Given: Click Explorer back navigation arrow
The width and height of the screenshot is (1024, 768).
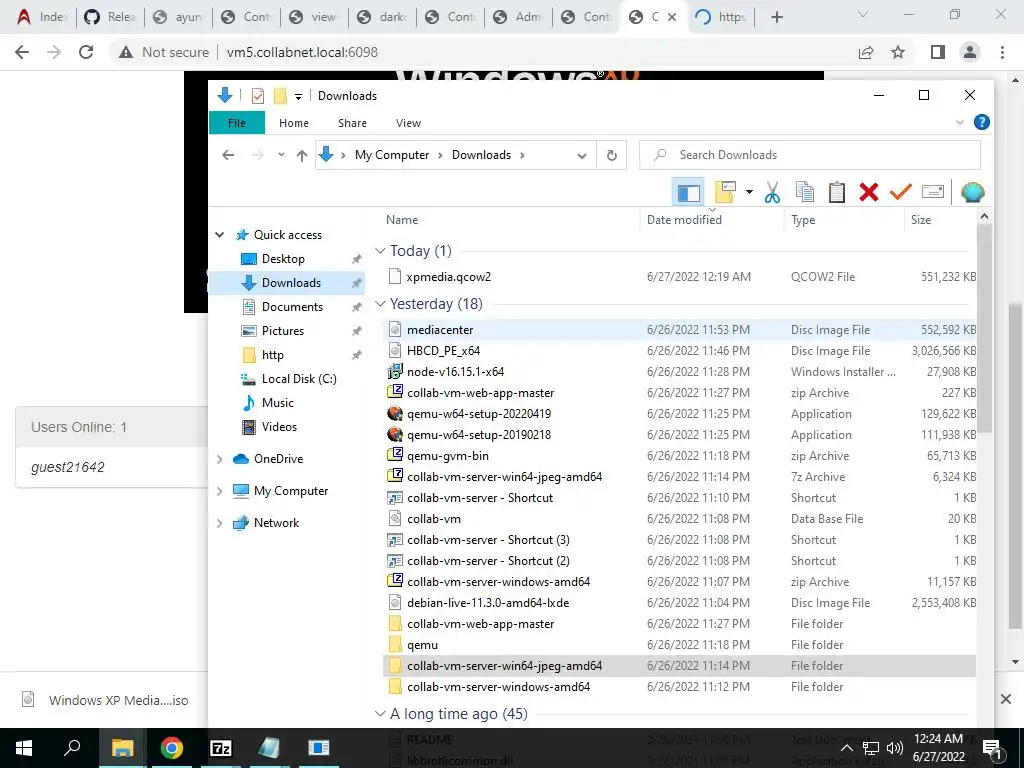Looking at the screenshot, I should pos(228,155).
